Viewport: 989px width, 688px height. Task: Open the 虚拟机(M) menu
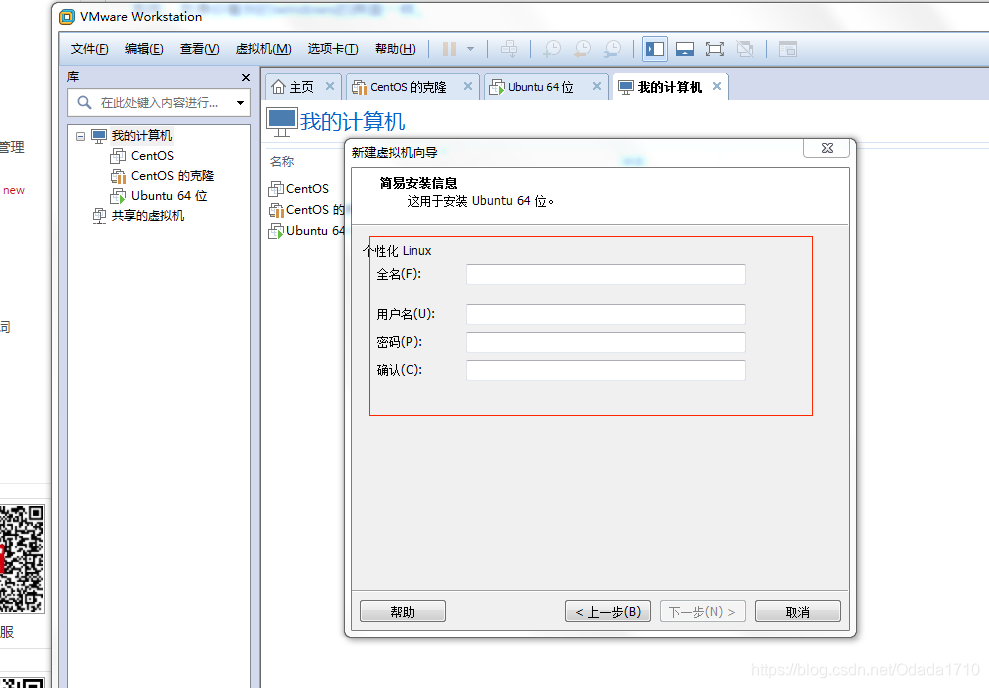coord(263,49)
